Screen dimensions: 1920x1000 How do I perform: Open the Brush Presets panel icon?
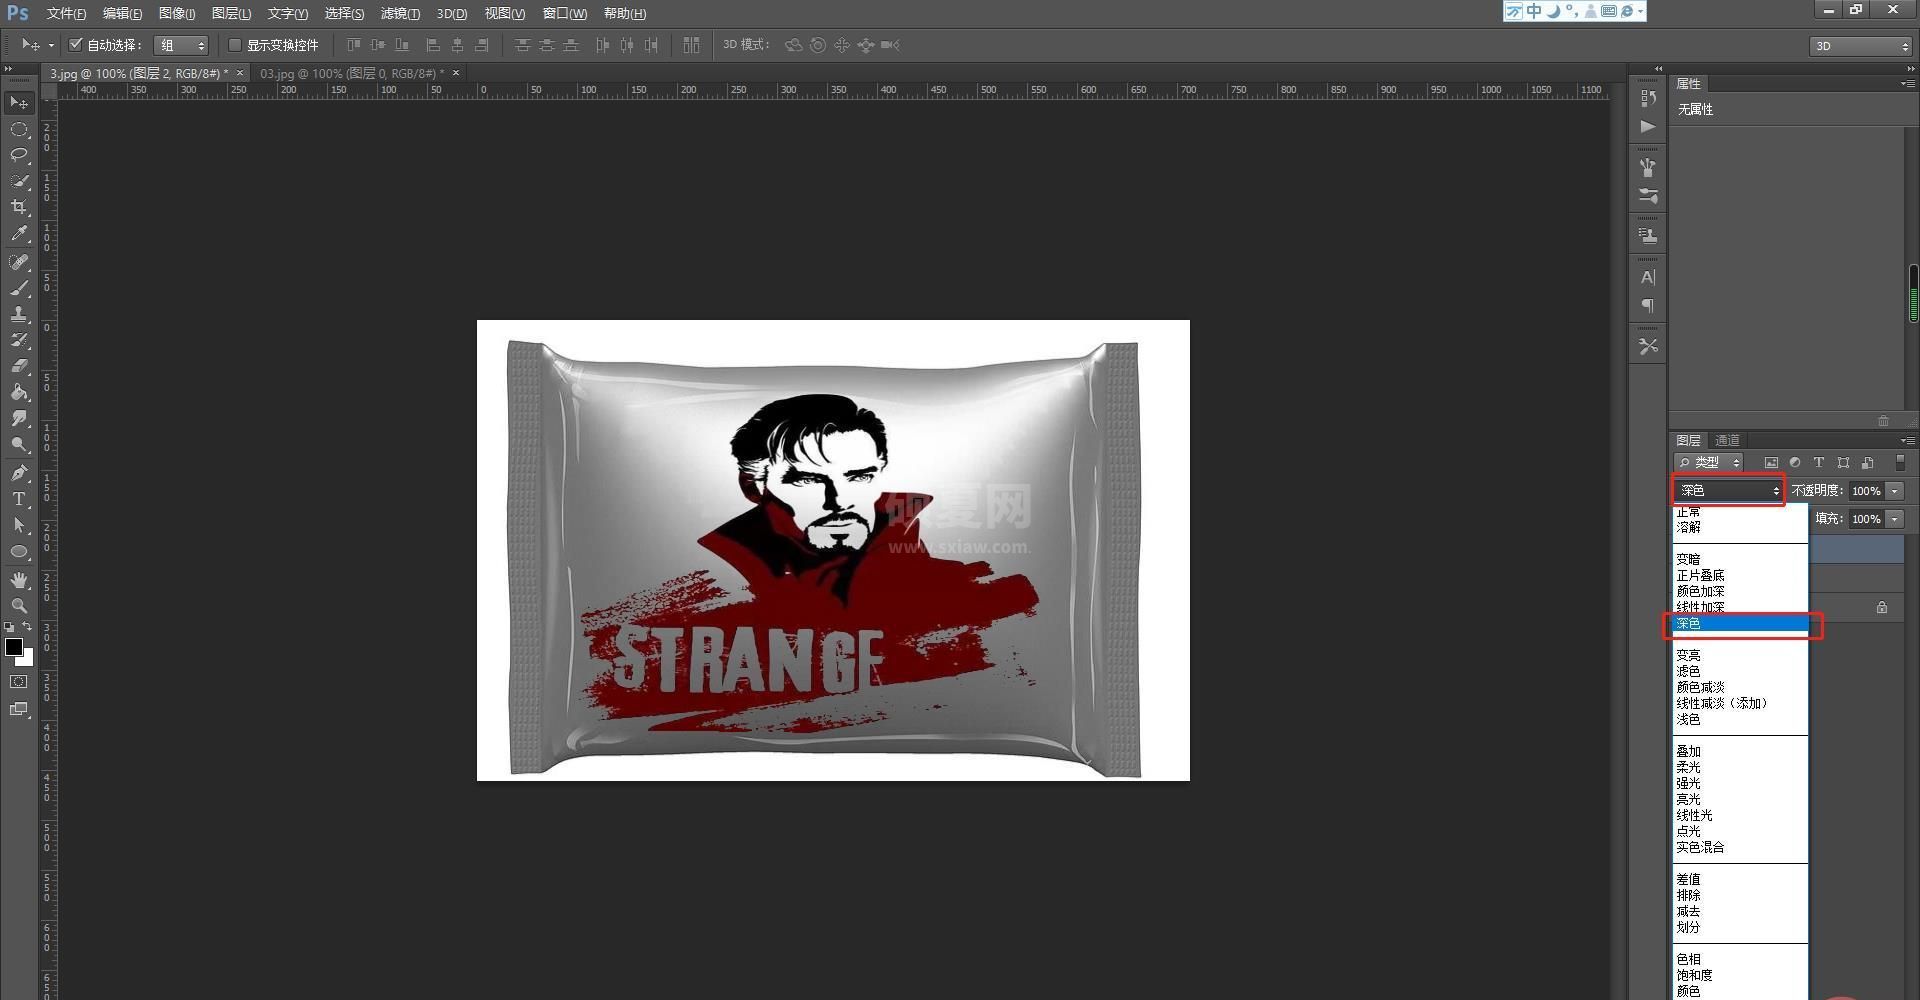pyautogui.click(x=1648, y=196)
